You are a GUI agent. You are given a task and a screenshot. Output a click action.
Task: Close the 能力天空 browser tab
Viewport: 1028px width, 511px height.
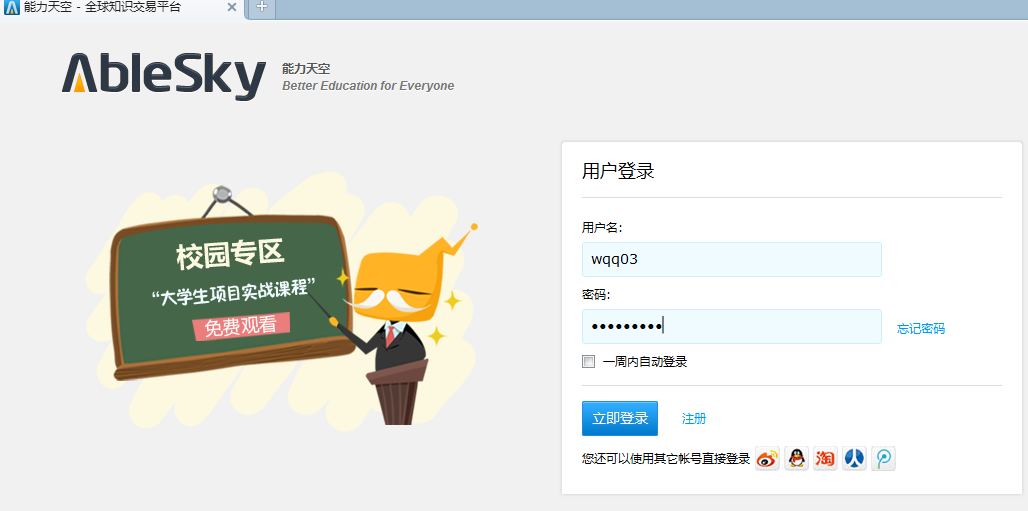(x=231, y=8)
